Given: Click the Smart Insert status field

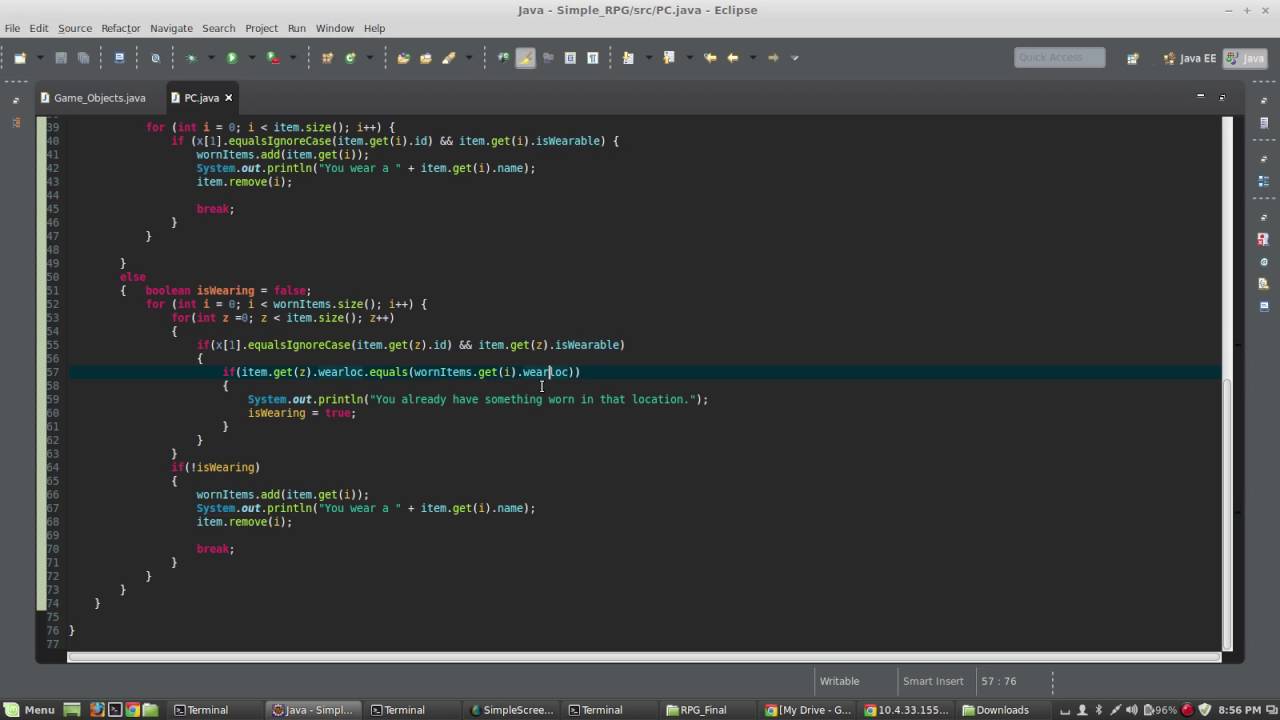Looking at the screenshot, I should [x=933, y=681].
